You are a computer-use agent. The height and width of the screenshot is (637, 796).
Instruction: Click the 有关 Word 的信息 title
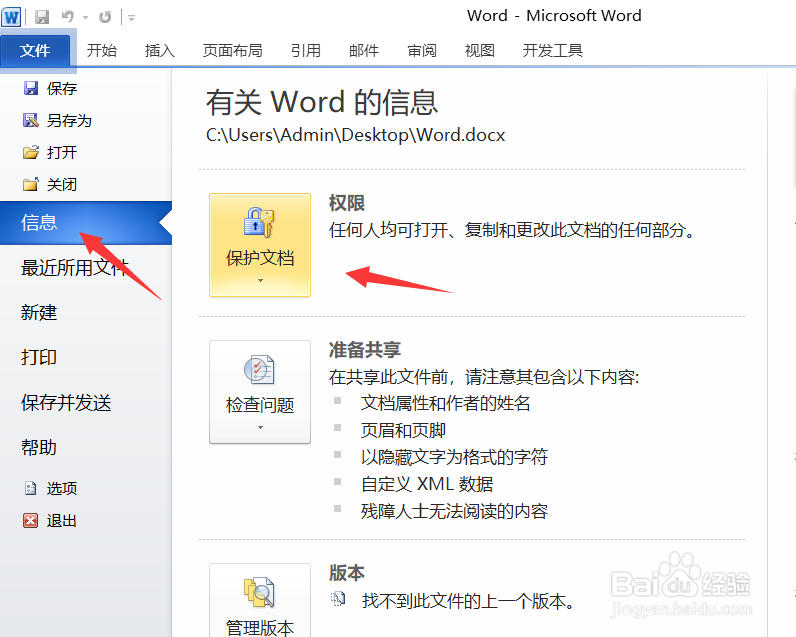(x=321, y=102)
